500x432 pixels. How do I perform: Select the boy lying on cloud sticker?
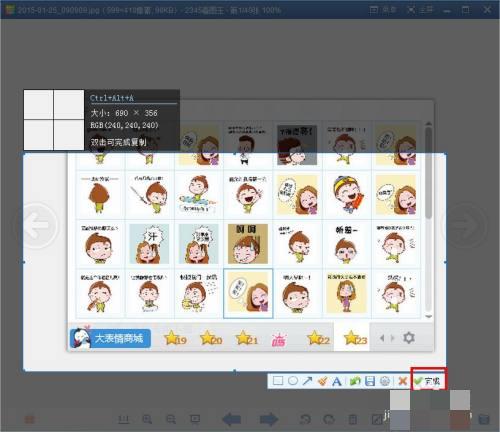198,194
